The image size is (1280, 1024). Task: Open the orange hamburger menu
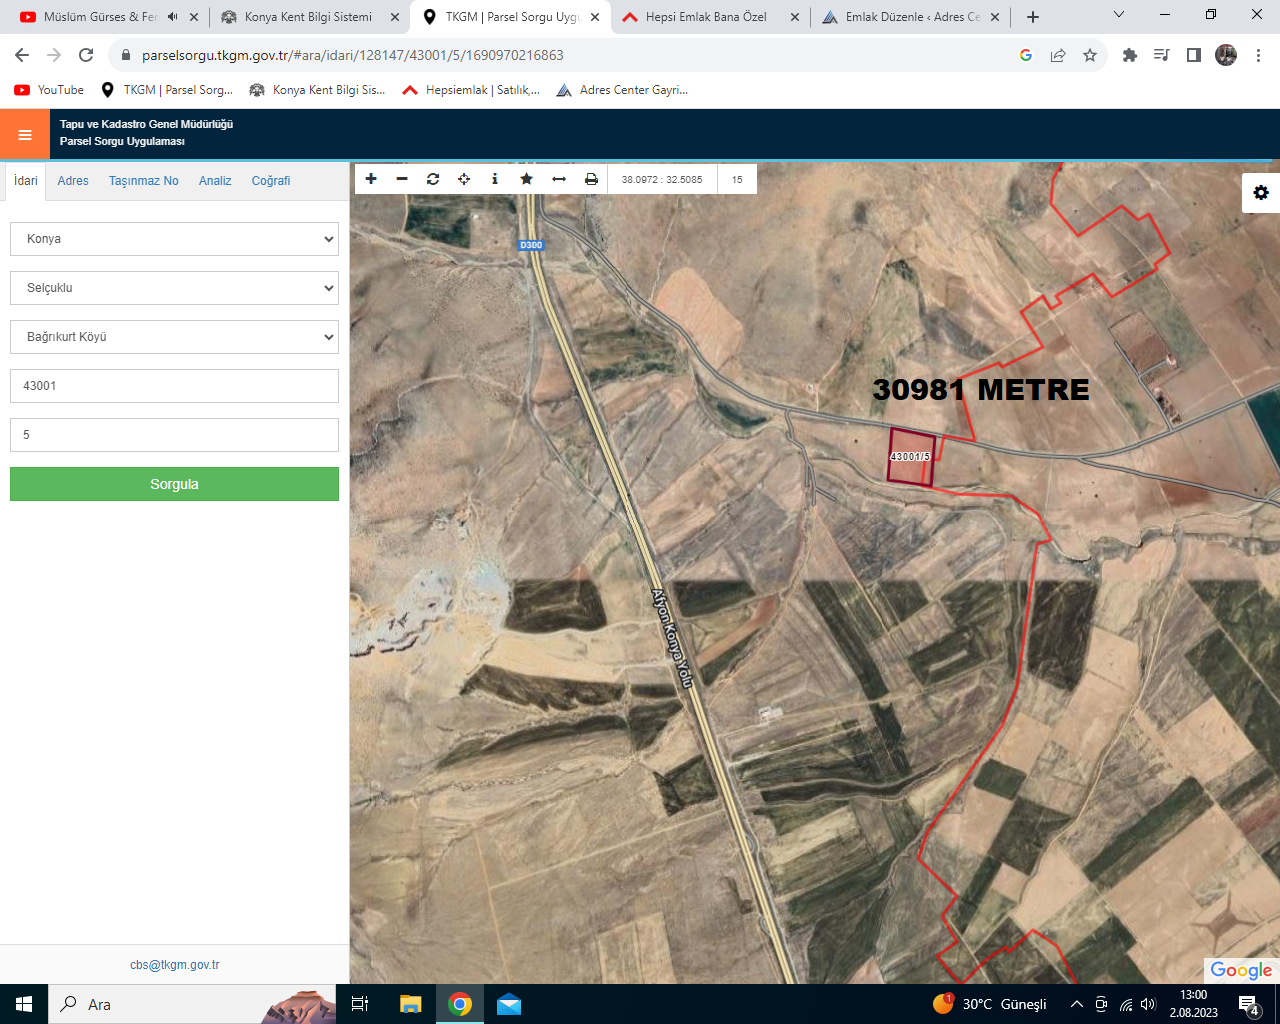click(x=25, y=135)
